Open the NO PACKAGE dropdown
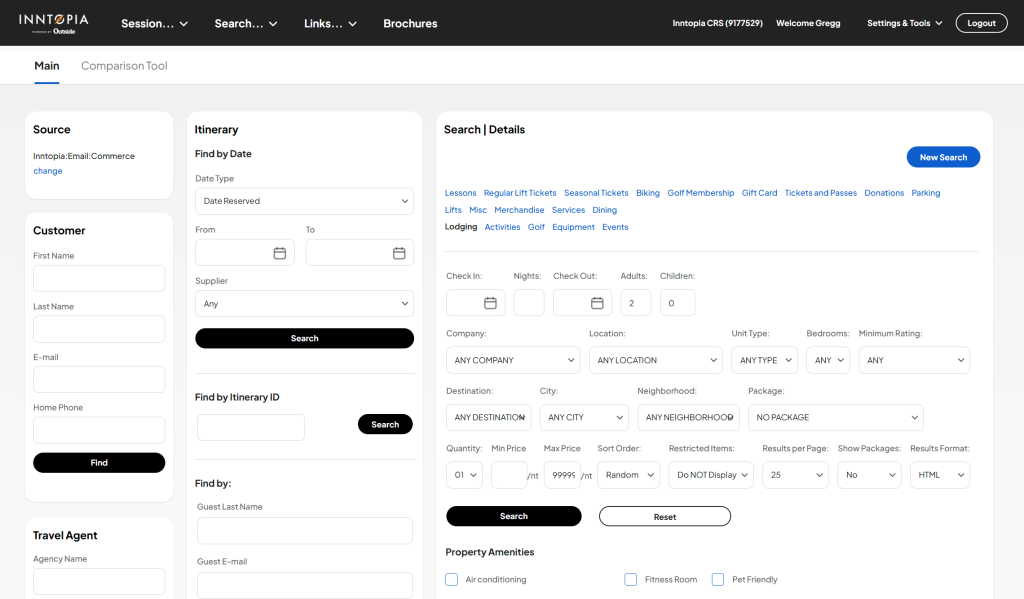The image size is (1024, 599). point(835,417)
